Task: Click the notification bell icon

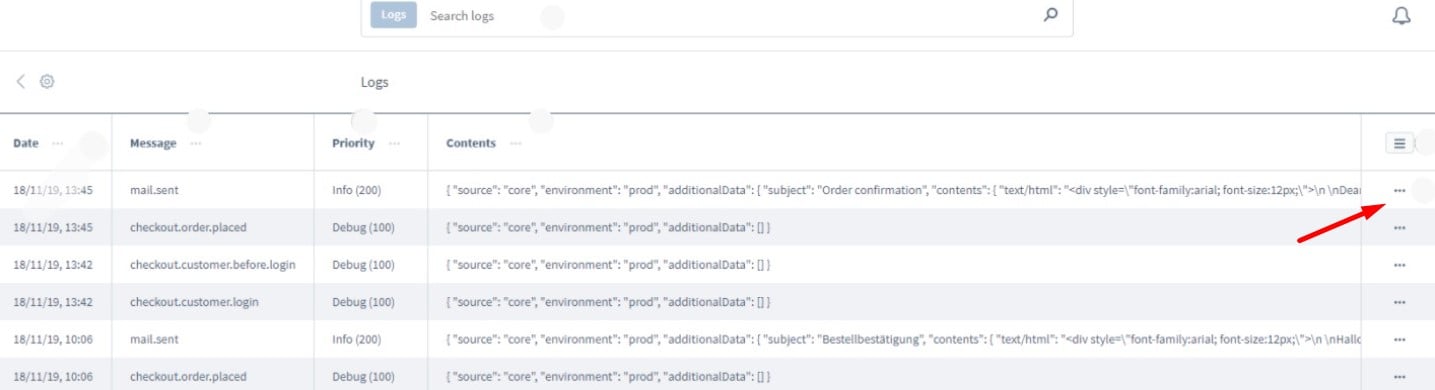Action: (x=1401, y=17)
